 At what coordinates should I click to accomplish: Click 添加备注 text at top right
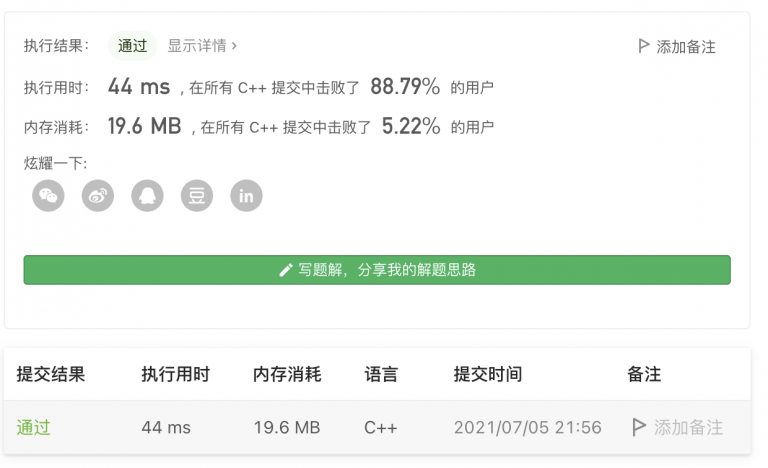tap(686, 47)
